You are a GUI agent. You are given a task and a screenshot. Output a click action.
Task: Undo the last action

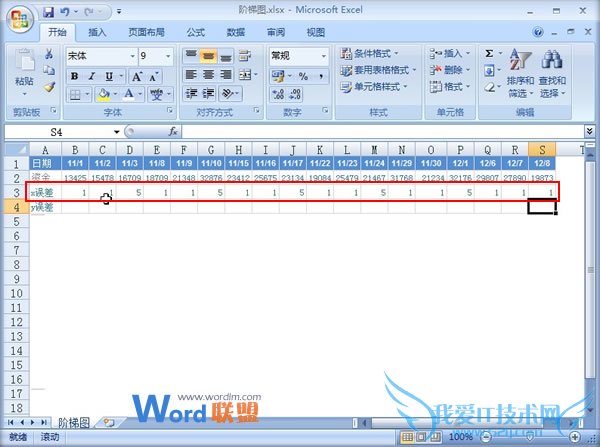click(65, 12)
